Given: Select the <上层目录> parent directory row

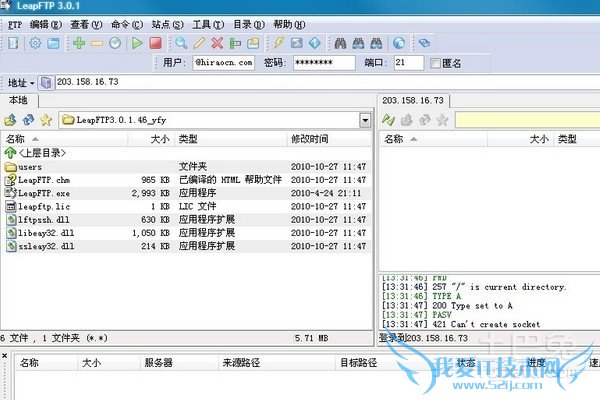Looking at the screenshot, I should (x=187, y=153).
